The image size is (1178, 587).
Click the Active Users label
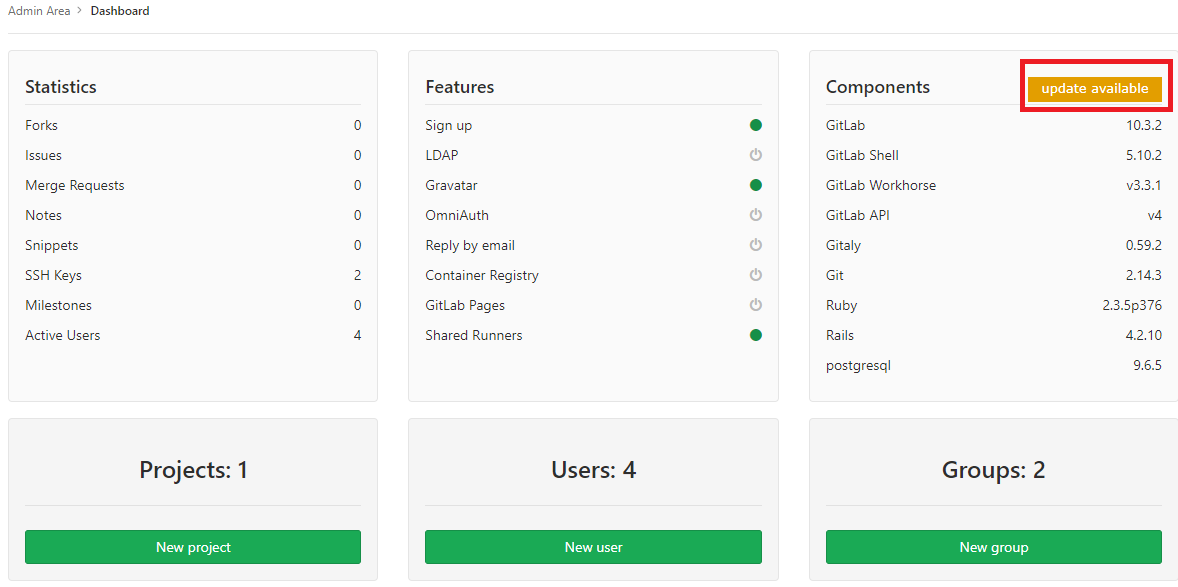(62, 336)
